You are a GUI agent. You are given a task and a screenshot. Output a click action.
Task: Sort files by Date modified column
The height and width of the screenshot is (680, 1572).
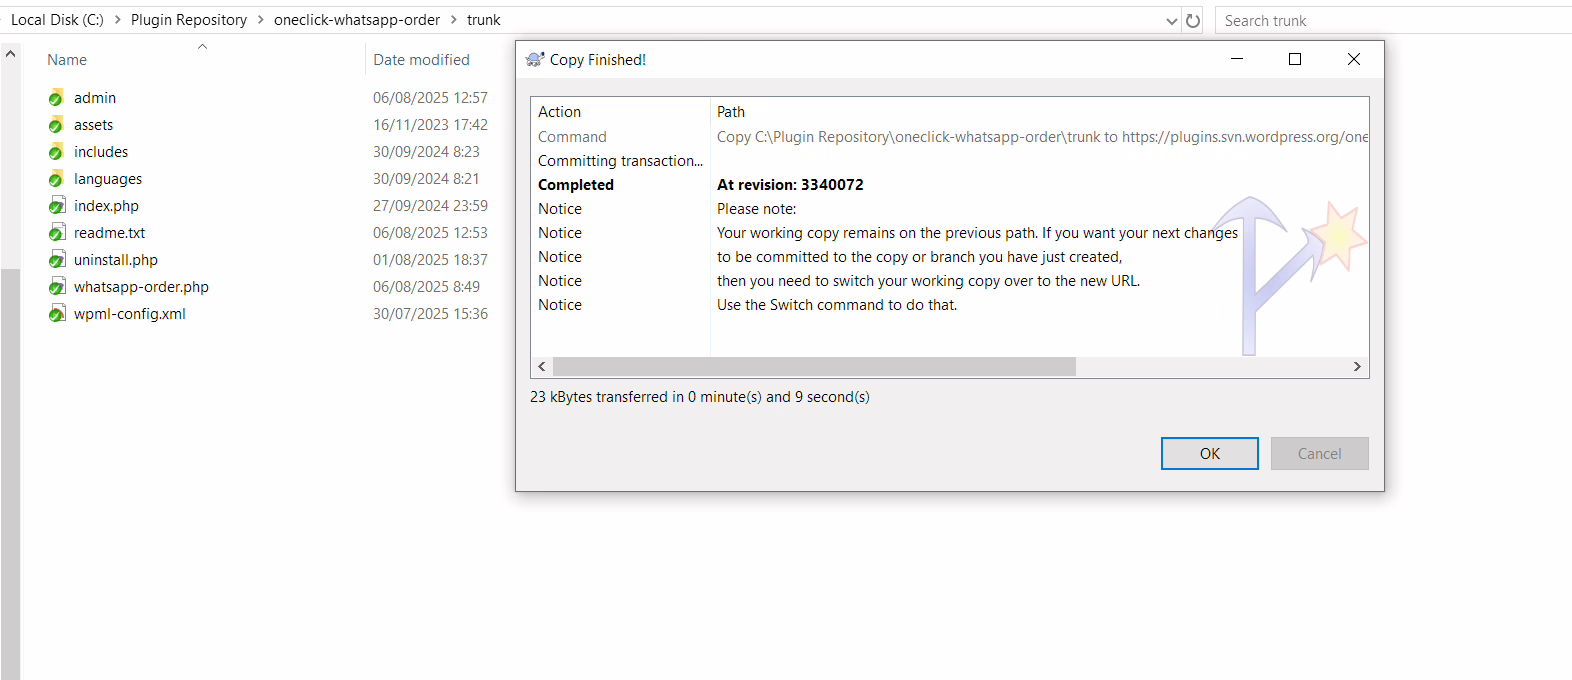click(x=421, y=60)
